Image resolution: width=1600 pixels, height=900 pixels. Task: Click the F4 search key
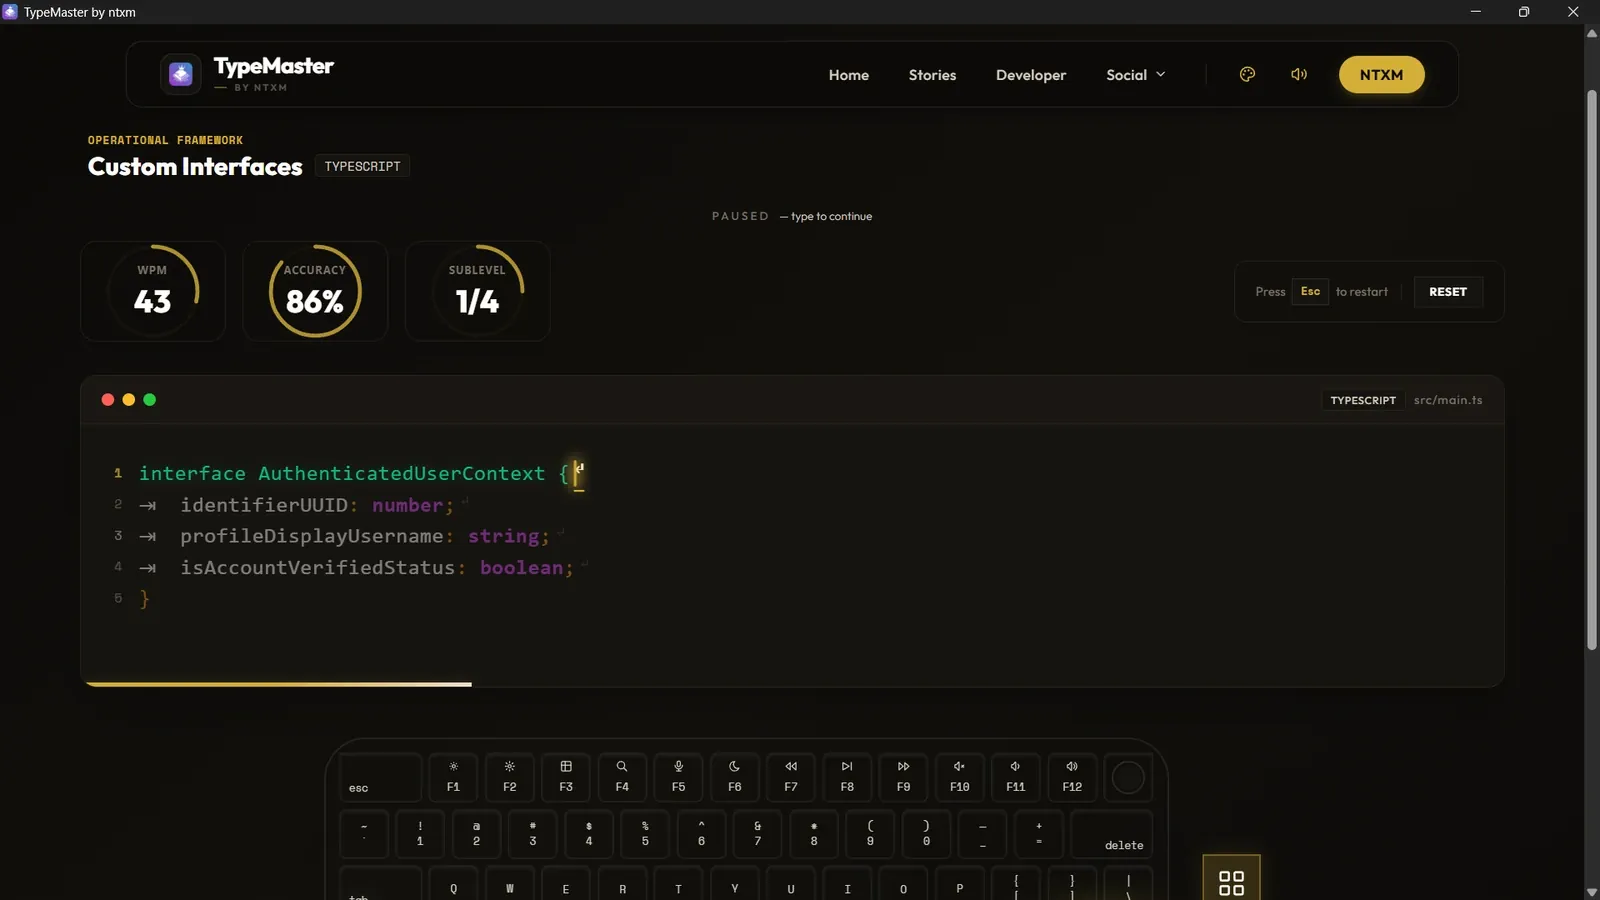click(622, 777)
